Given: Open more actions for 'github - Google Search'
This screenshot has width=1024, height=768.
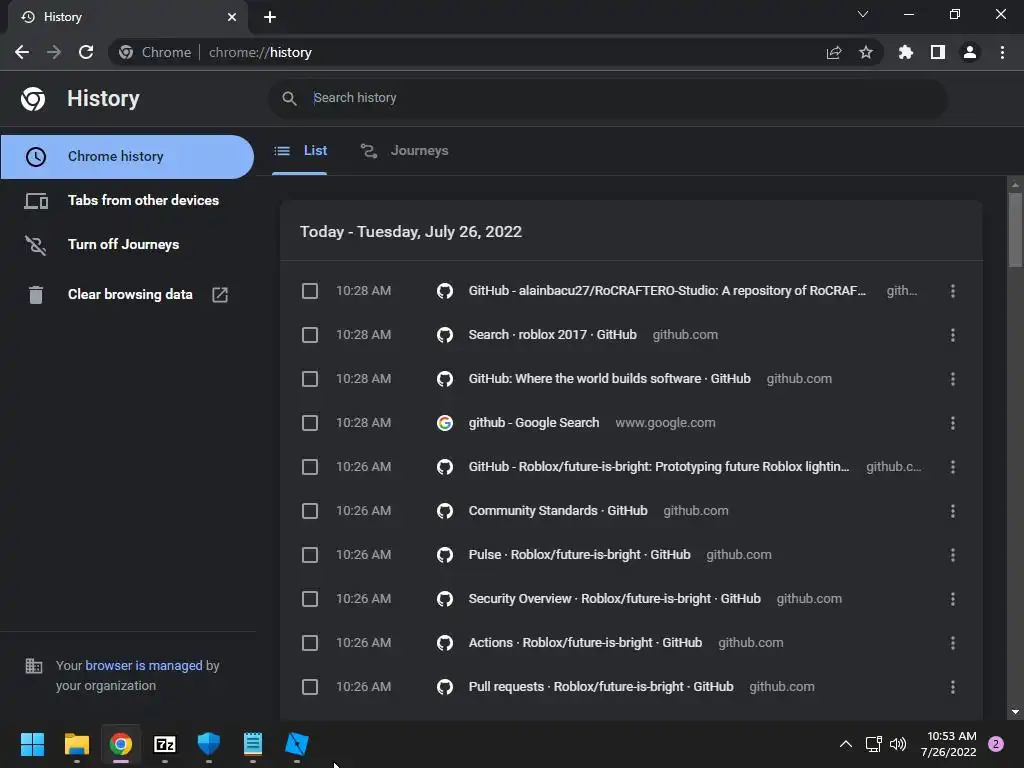Looking at the screenshot, I should (x=953, y=423).
